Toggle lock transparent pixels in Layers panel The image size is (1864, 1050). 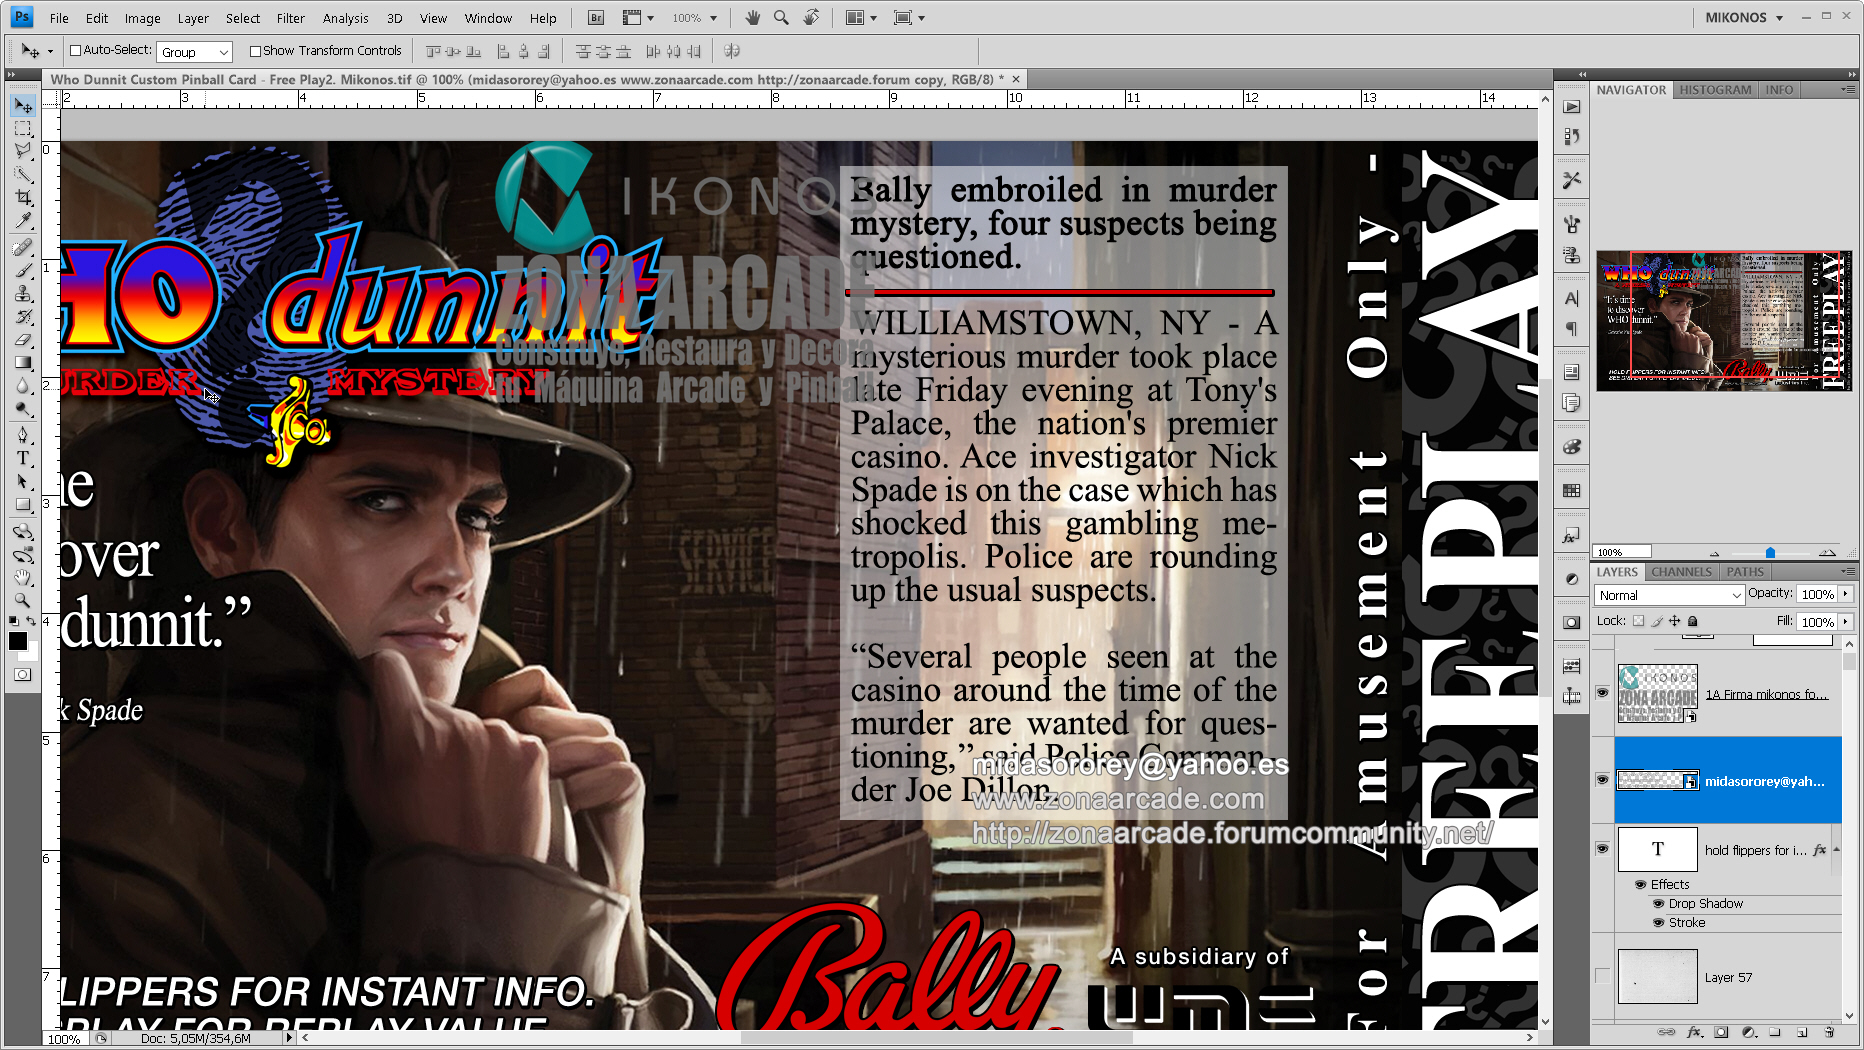coord(1638,621)
